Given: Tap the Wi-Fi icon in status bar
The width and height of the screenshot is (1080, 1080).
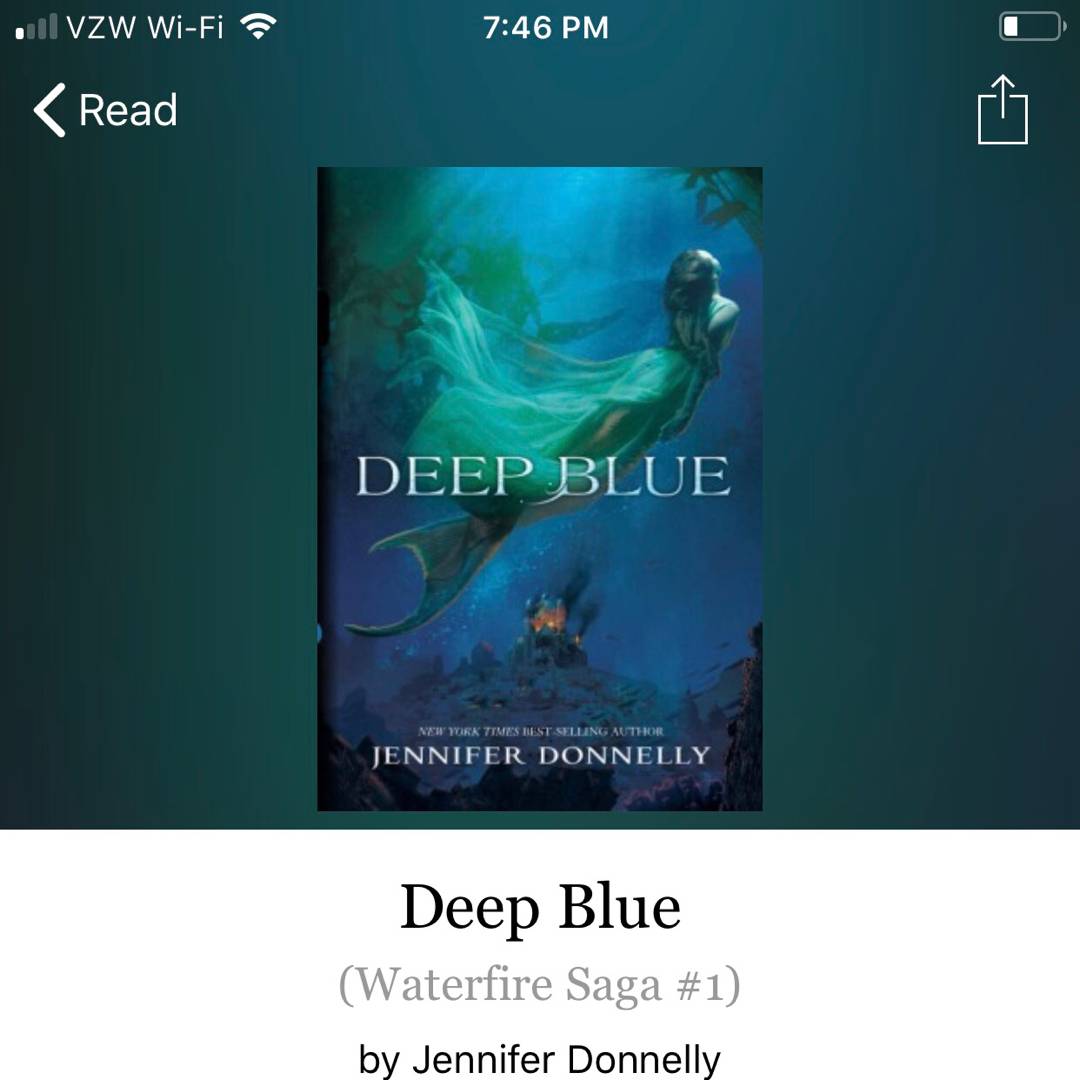Looking at the screenshot, I should pos(258,27).
